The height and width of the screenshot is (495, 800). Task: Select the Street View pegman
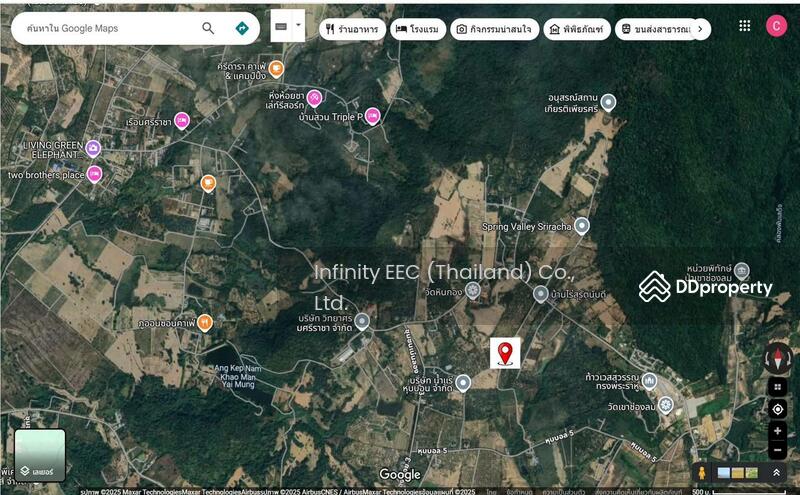coord(702,473)
